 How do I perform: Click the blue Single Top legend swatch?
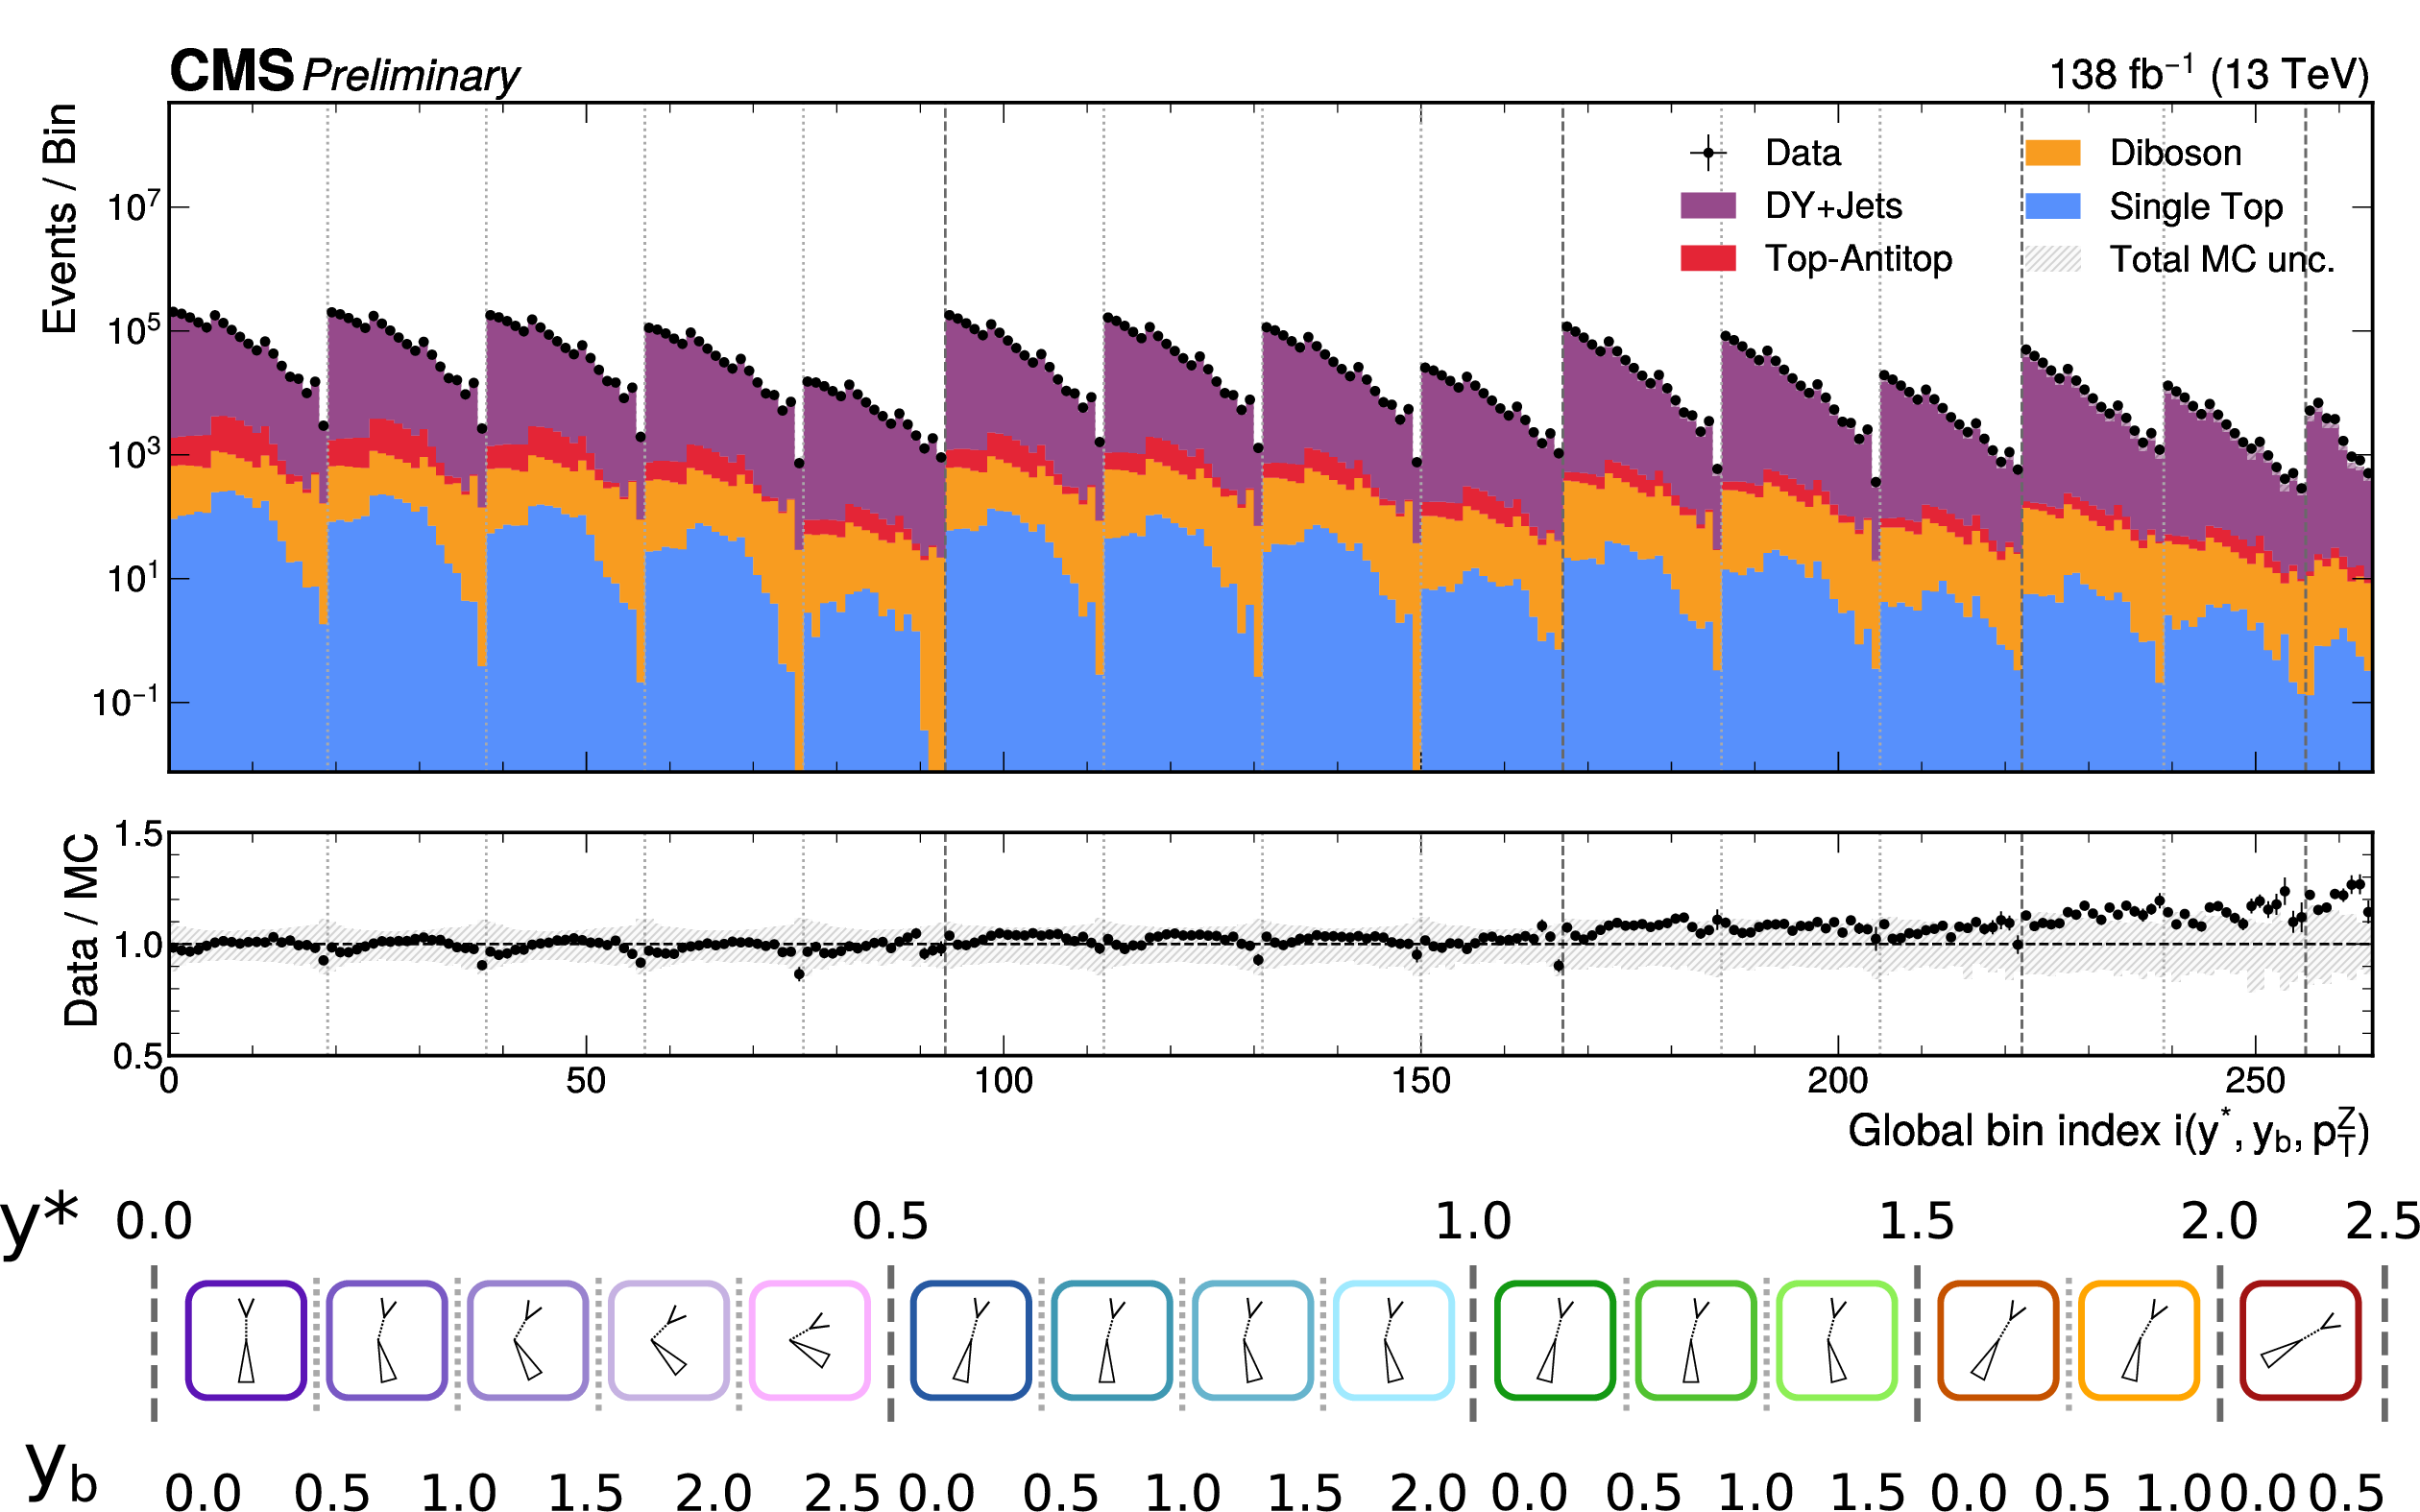(2052, 206)
